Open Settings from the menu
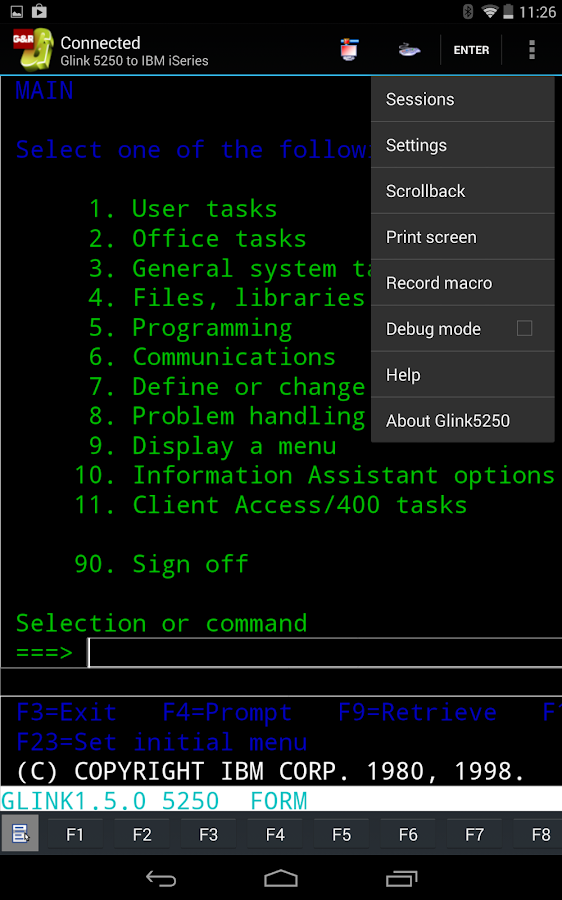 click(463, 145)
